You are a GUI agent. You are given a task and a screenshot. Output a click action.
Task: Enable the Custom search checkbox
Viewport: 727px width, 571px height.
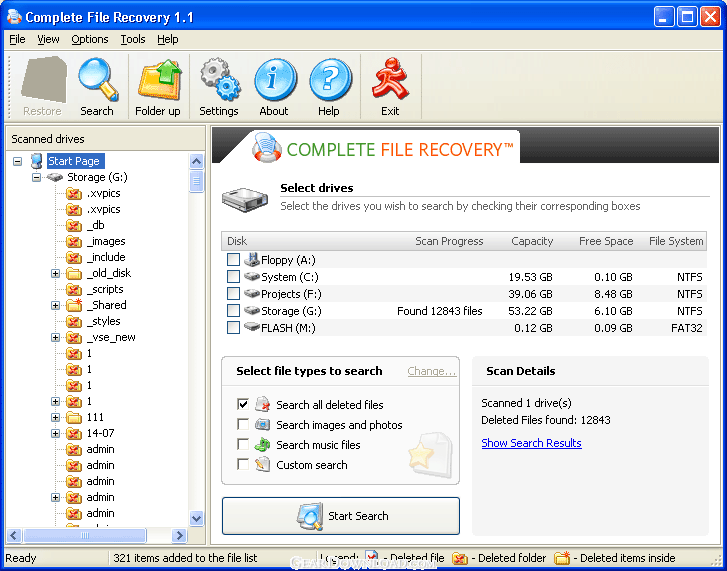pyautogui.click(x=243, y=464)
